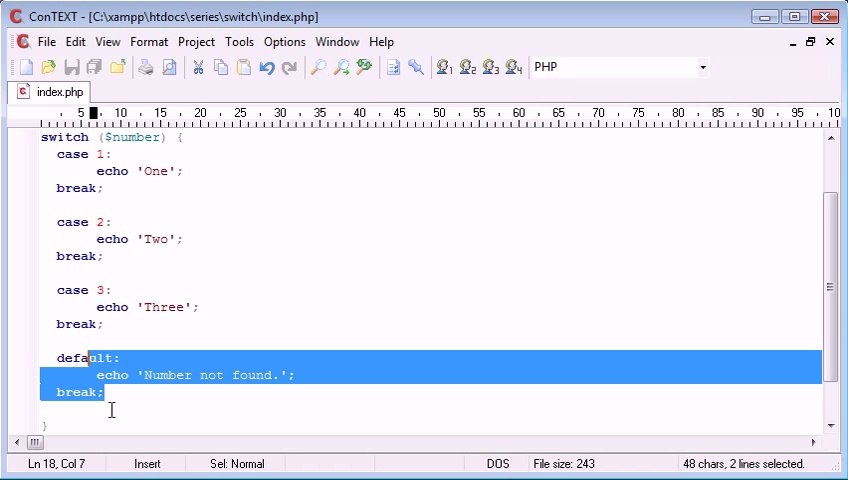Run user command 4 icon
This screenshot has height=480, width=848.
pos(513,68)
